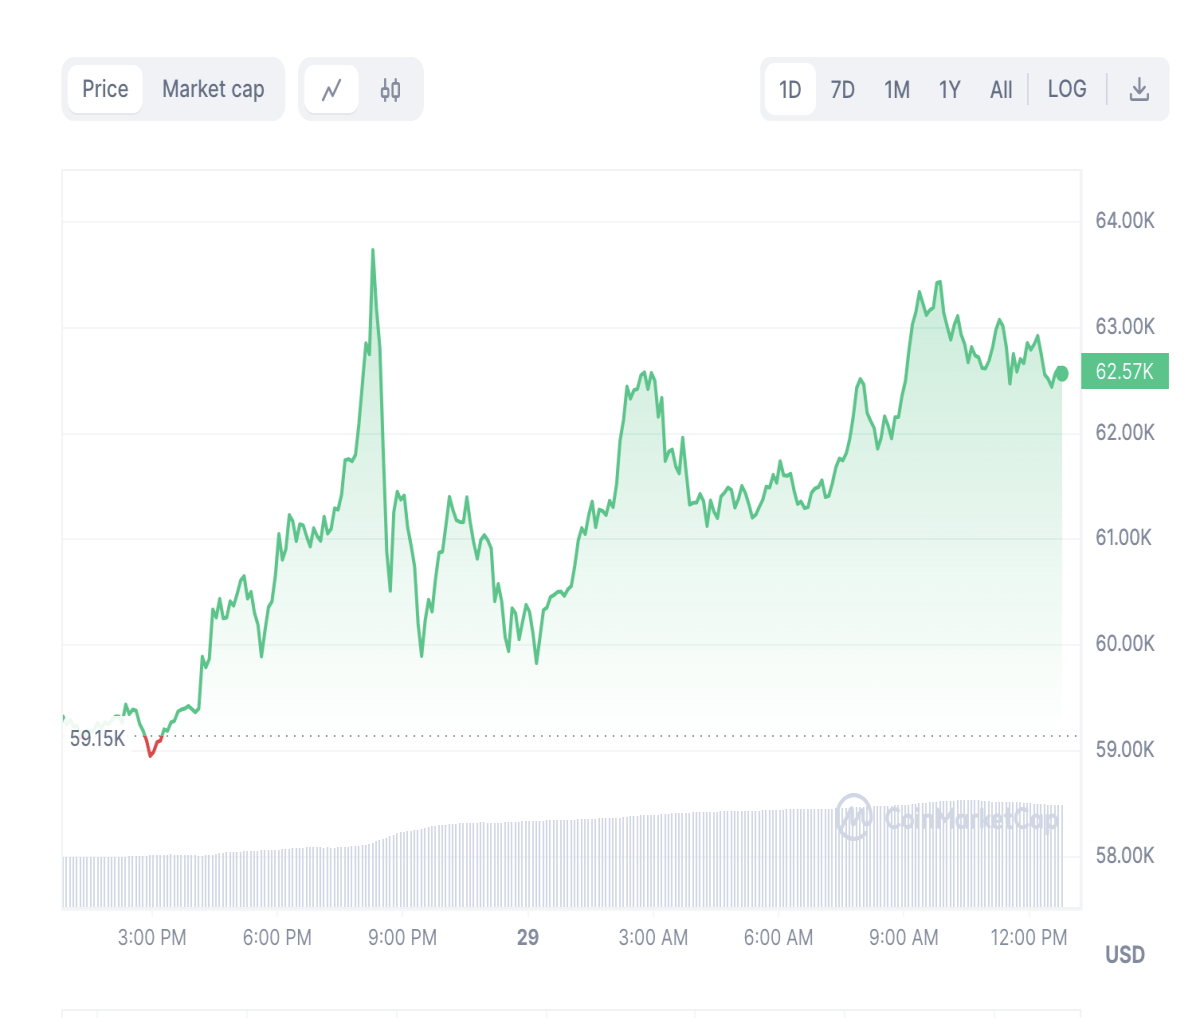Click the red dip in the line
1200x1018 pixels.
point(152,747)
